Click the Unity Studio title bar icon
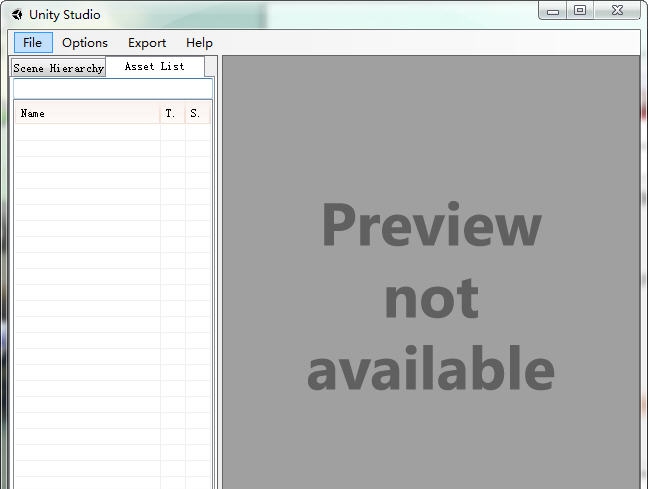The height and width of the screenshot is (489, 648). pyautogui.click(x=17, y=15)
